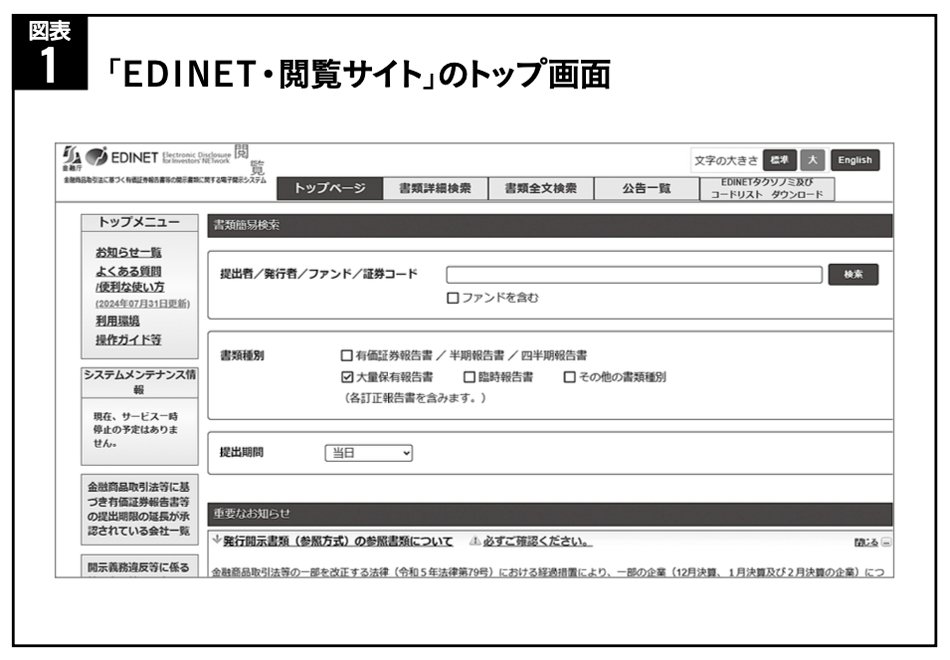Uncheck the 大量保有報告書 checkbox
Viewport: 950px width, 660px height.
(347, 377)
